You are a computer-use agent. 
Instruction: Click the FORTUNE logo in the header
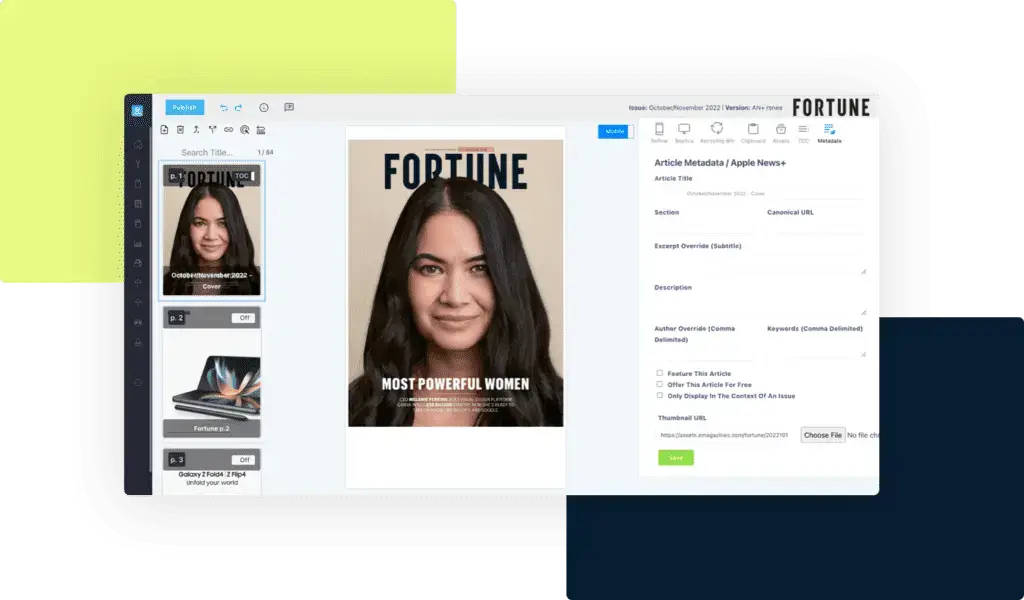coord(831,108)
